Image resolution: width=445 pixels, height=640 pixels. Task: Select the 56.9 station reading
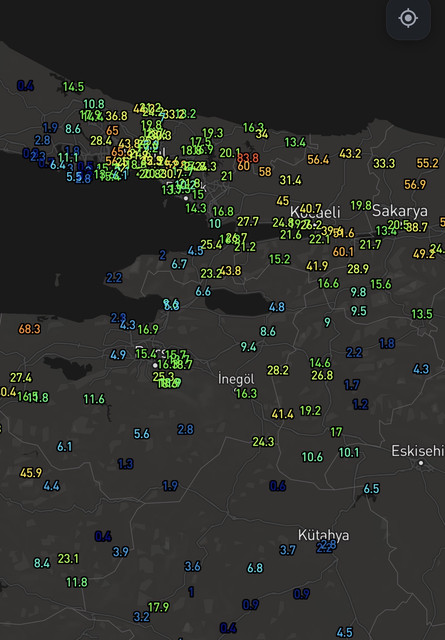(x=415, y=184)
